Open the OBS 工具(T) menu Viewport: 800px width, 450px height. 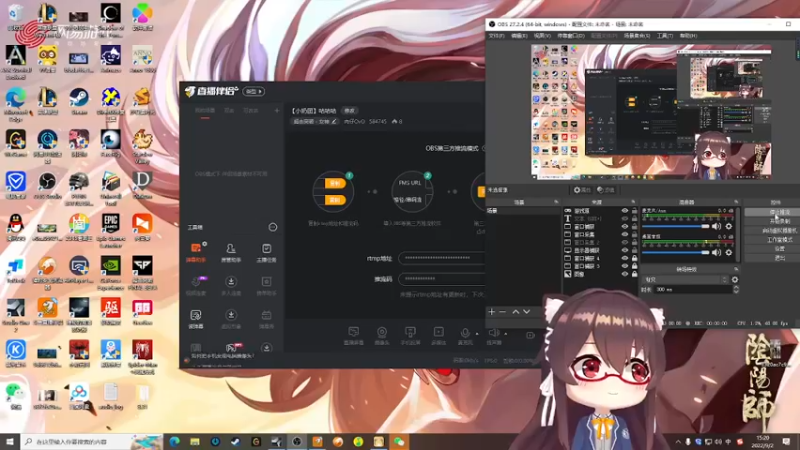point(665,36)
